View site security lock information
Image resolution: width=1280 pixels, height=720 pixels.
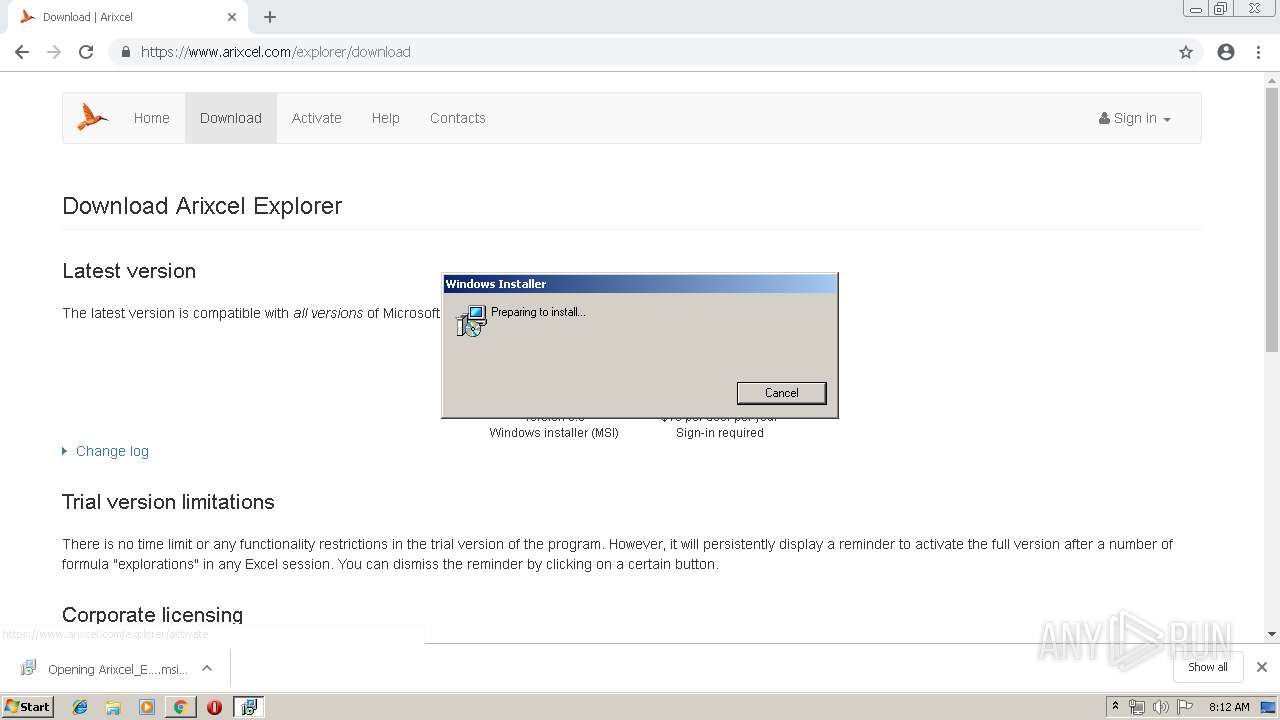pos(125,52)
